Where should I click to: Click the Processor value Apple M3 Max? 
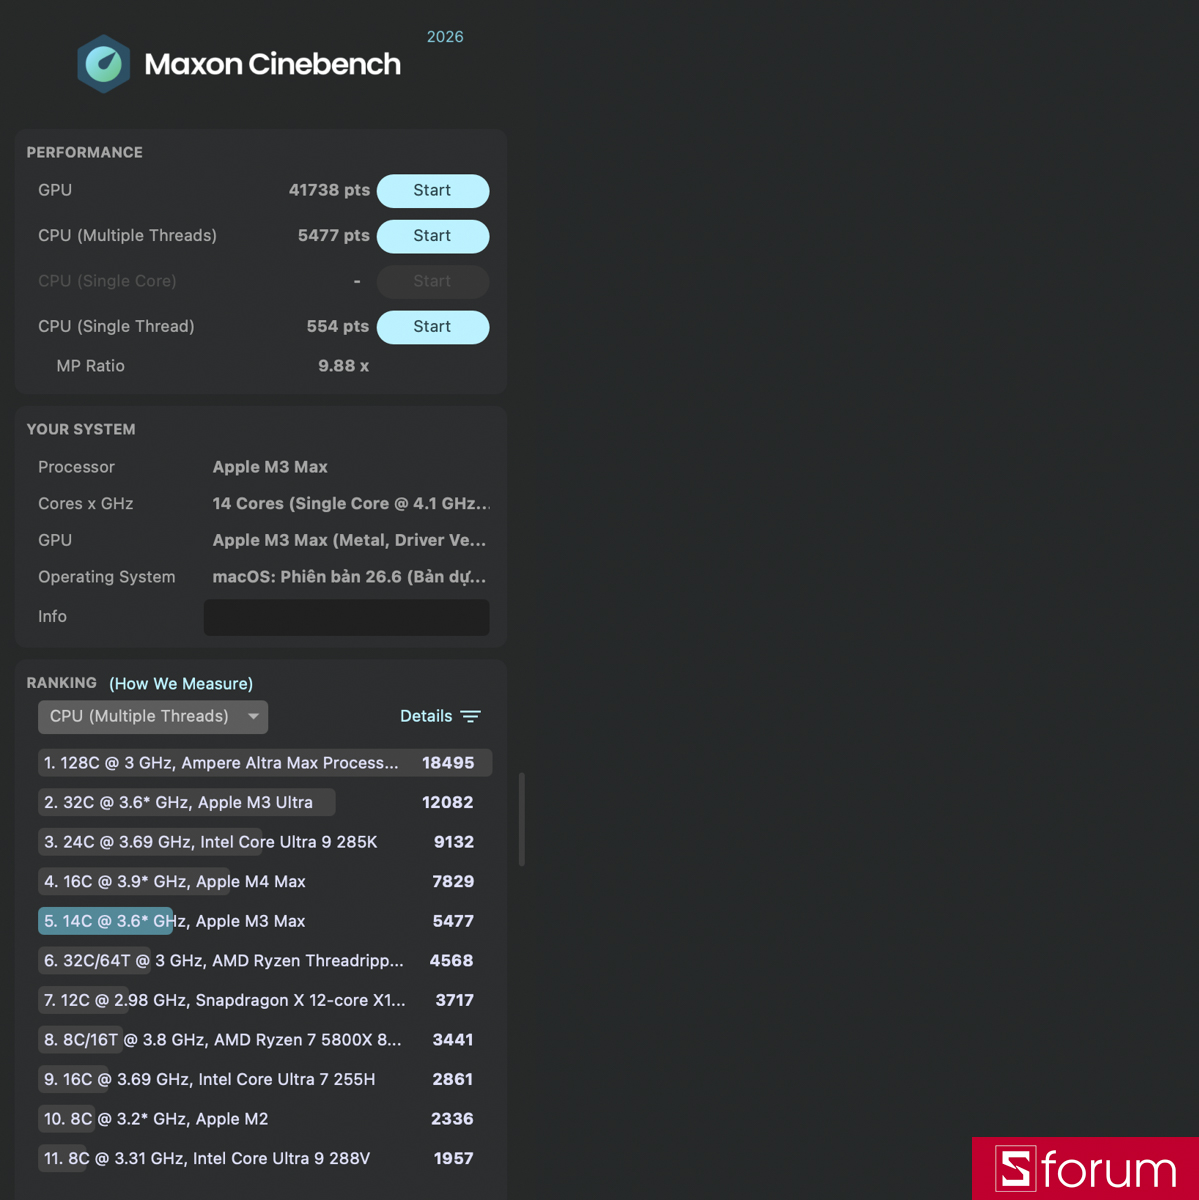coord(270,467)
